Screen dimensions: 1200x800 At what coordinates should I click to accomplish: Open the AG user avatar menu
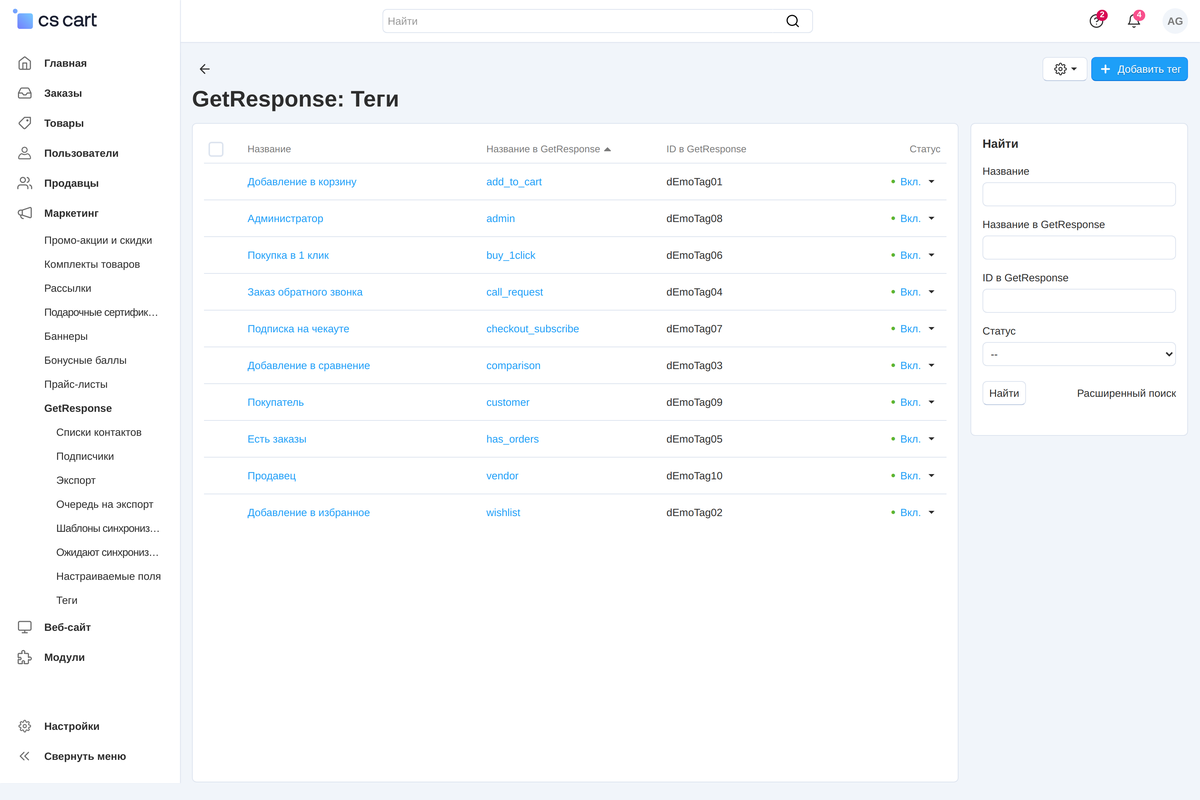(x=1175, y=21)
